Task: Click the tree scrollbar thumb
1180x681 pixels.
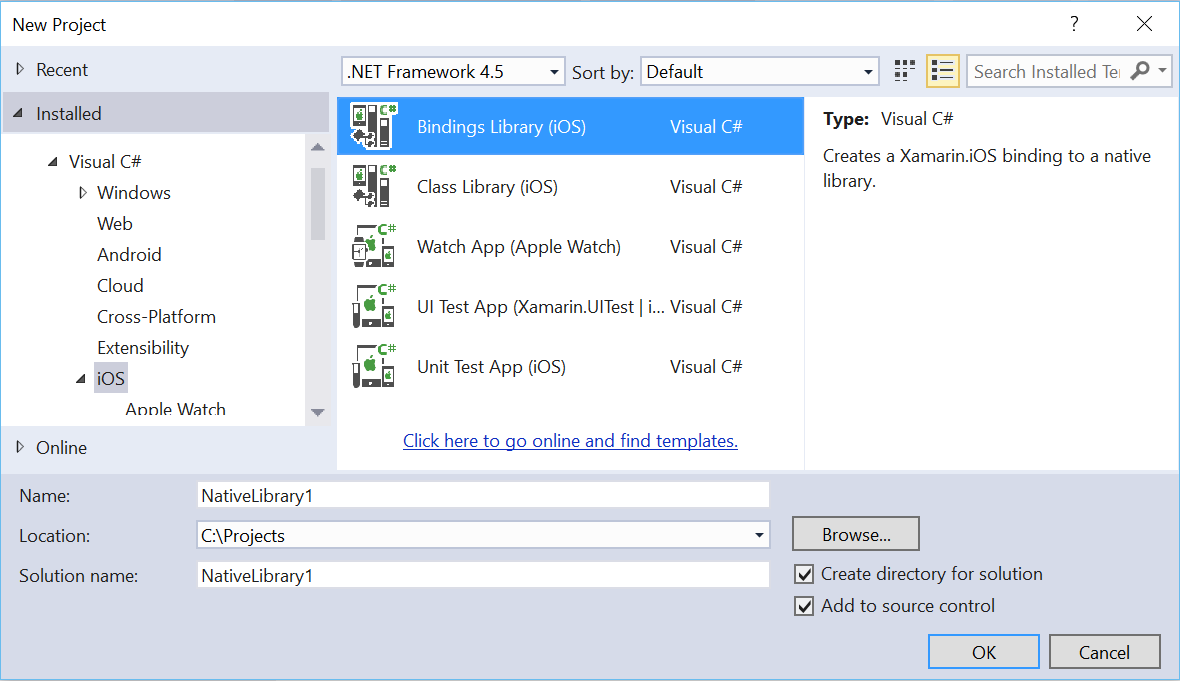Action: [x=318, y=203]
